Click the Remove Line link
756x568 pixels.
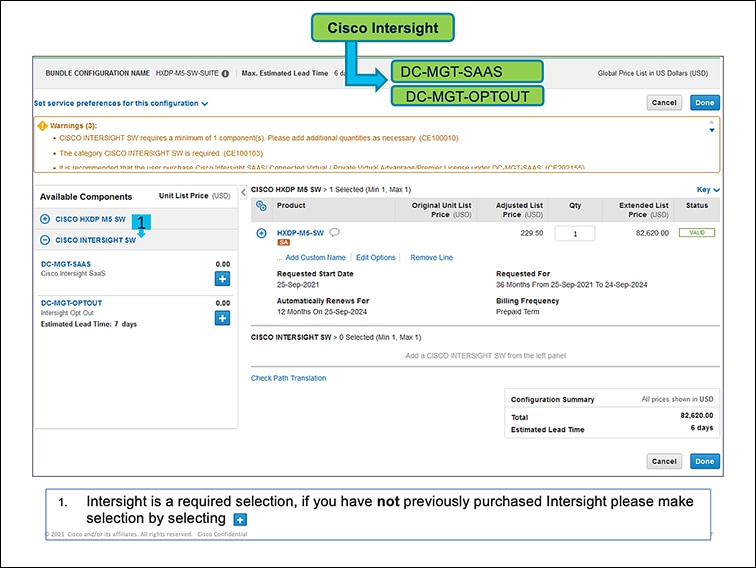[431, 257]
